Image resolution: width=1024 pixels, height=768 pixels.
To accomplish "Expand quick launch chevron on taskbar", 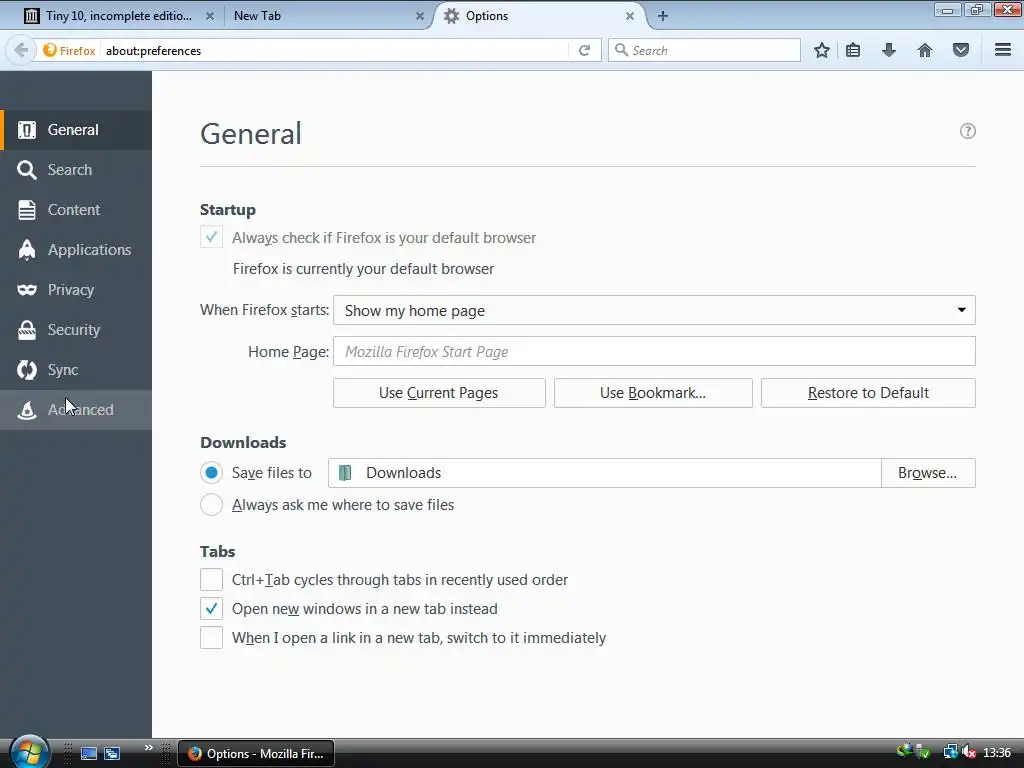I will (149, 748).
